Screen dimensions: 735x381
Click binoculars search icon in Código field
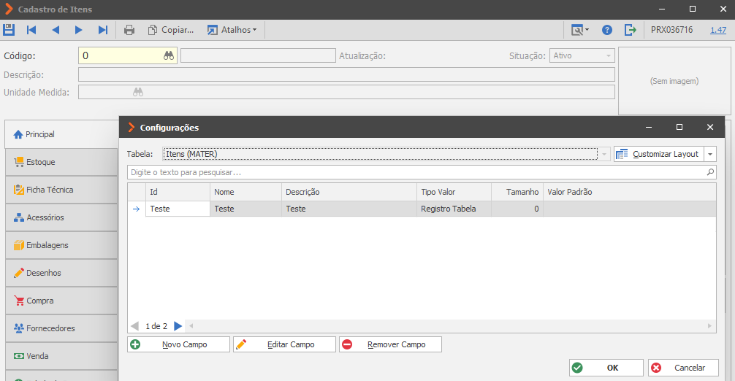[169, 56]
